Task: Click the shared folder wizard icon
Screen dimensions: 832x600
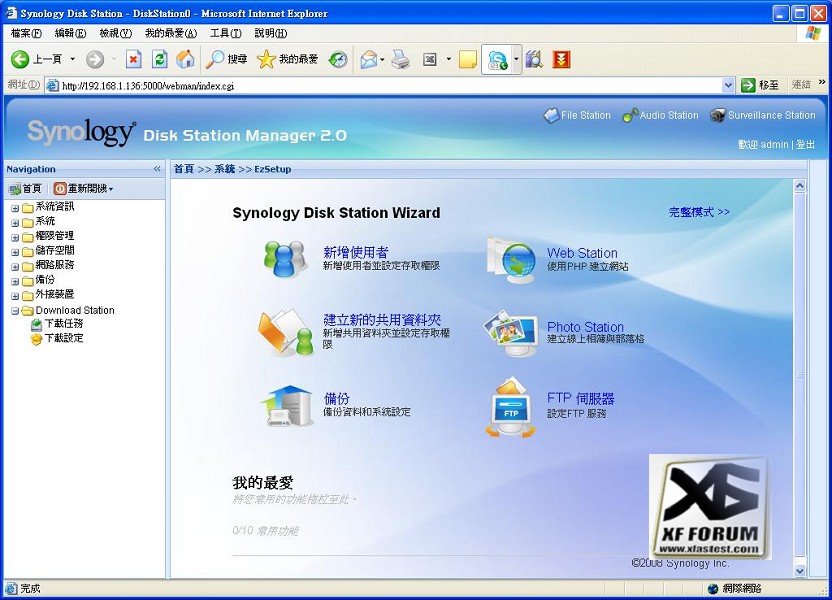Action: (286, 333)
